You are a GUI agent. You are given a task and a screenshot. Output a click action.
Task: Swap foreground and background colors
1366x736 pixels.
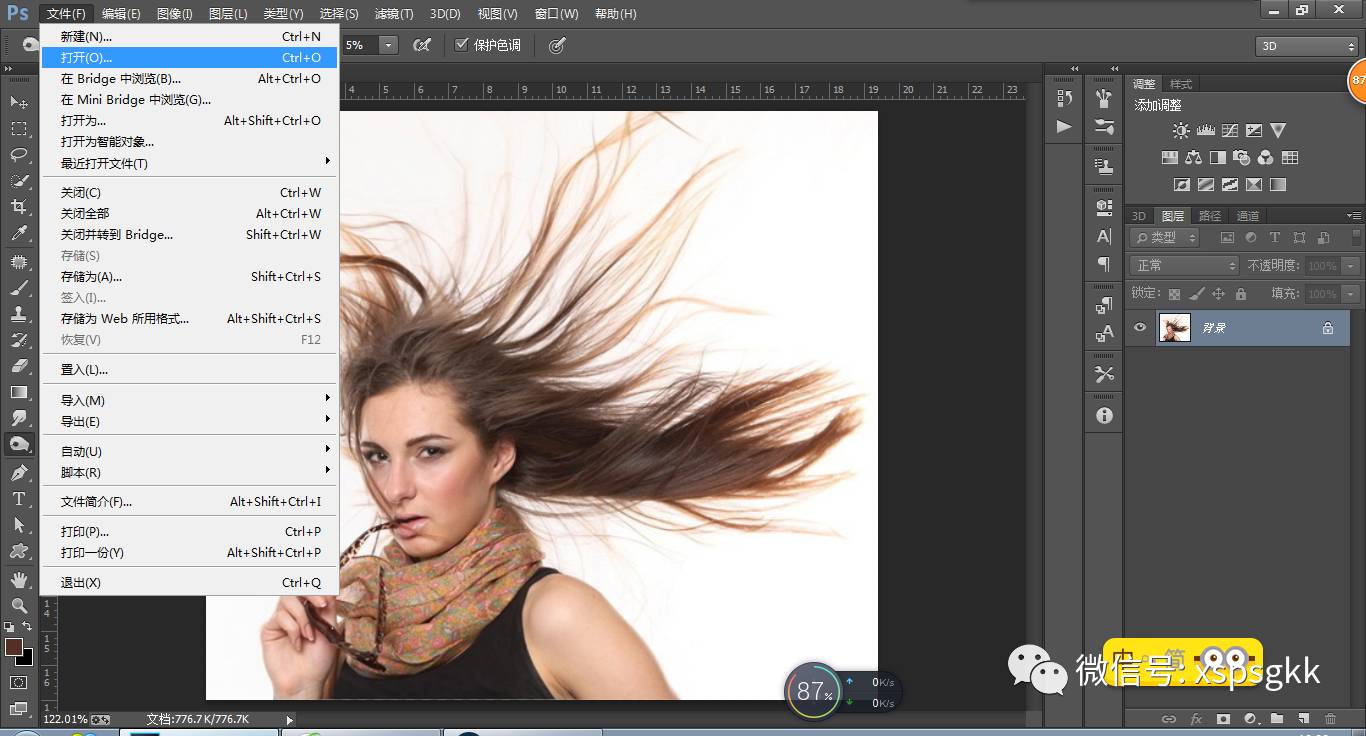point(27,627)
